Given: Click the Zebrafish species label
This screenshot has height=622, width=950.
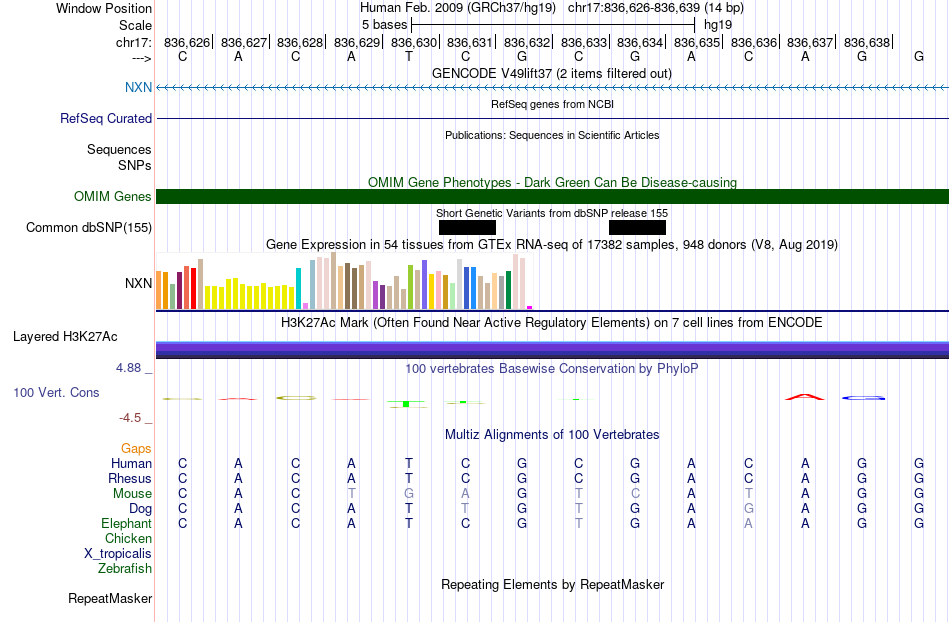Looking at the screenshot, I should coord(125,569).
